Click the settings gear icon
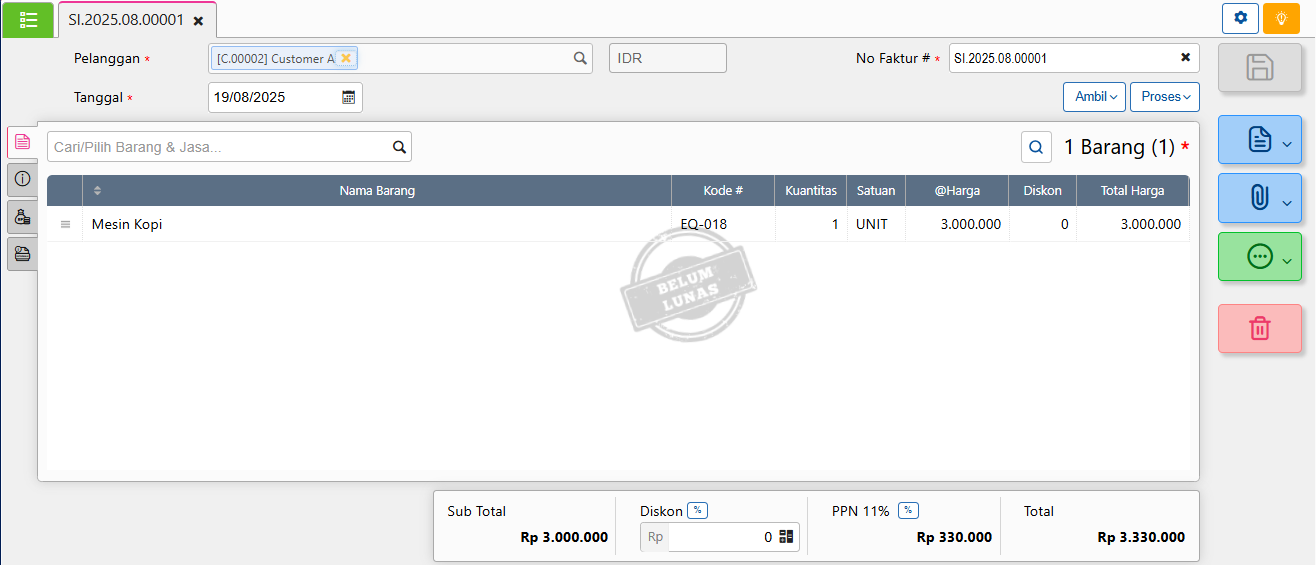1316x565 pixels. pyautogui.click(x=1240, y=18)
